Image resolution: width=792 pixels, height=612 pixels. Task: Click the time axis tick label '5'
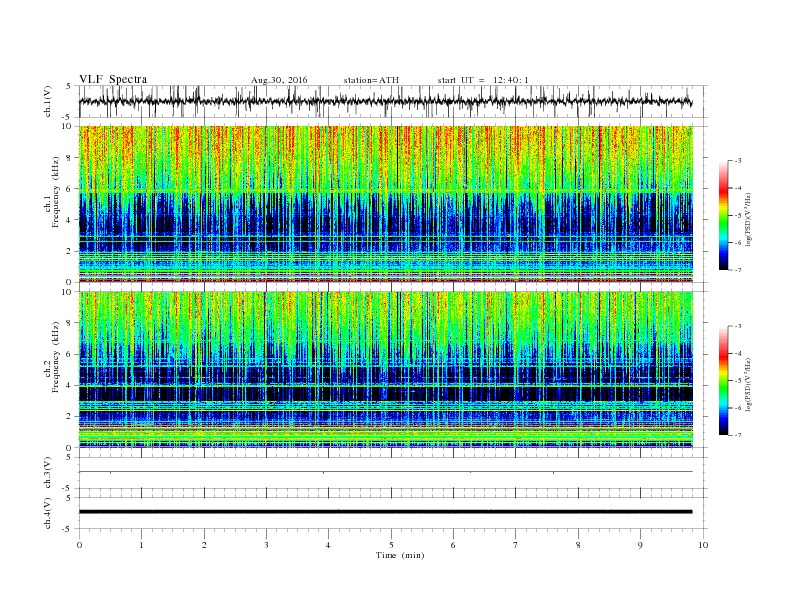[x=391, y=545]
